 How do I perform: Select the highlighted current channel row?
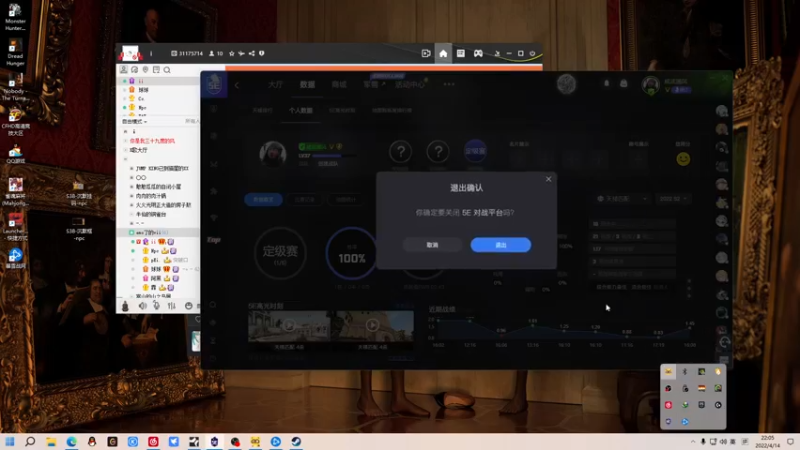pyautogui.click(x=158, y=233)
